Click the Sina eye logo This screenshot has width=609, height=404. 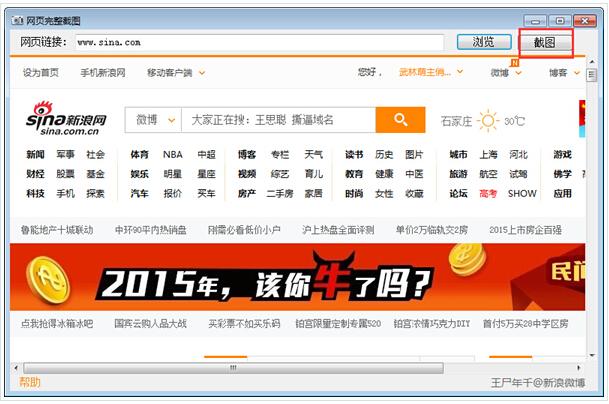pyautogui.click(x=42, y=111)
